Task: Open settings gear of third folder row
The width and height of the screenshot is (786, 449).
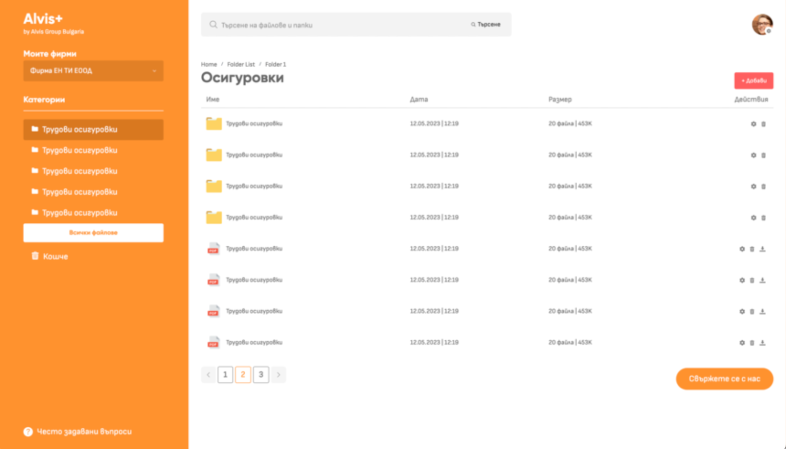Action: click(x=753, y=186)
